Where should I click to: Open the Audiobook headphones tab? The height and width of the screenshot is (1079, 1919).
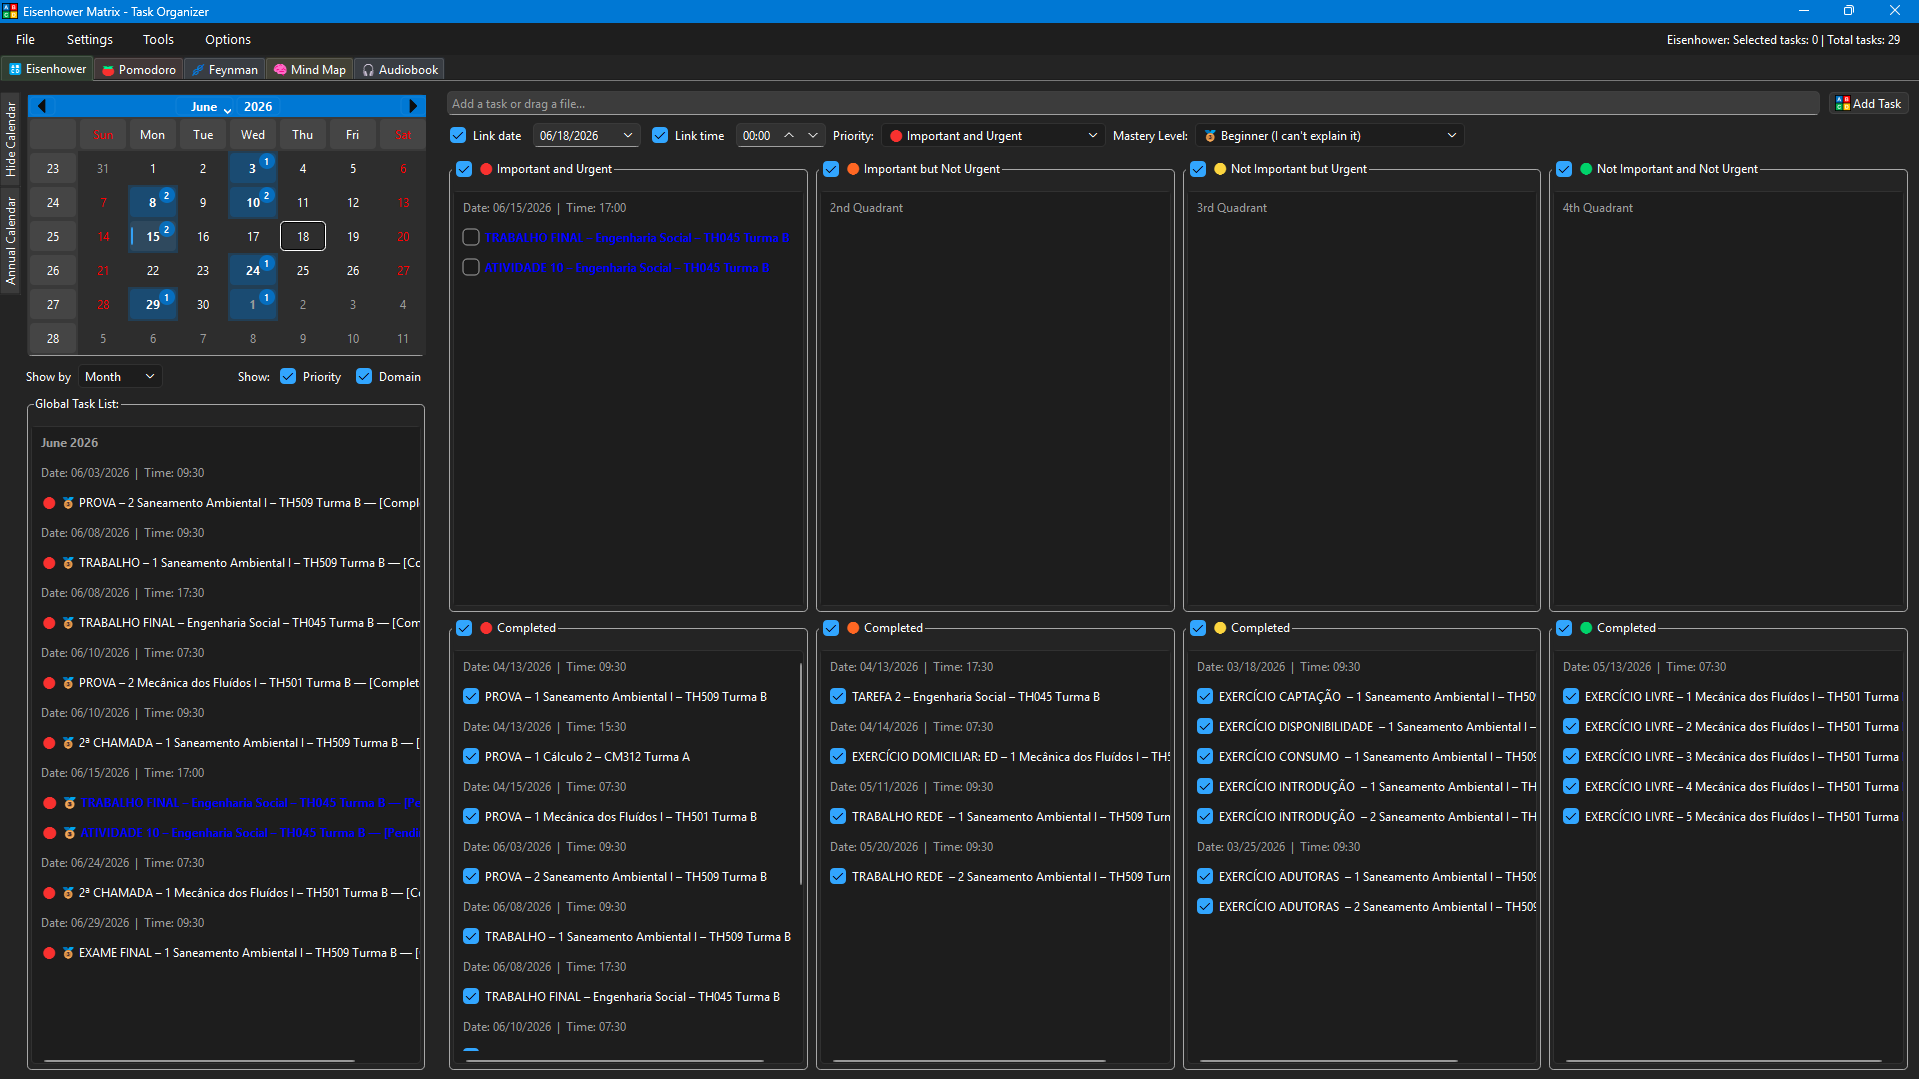(x=400, y=69)
